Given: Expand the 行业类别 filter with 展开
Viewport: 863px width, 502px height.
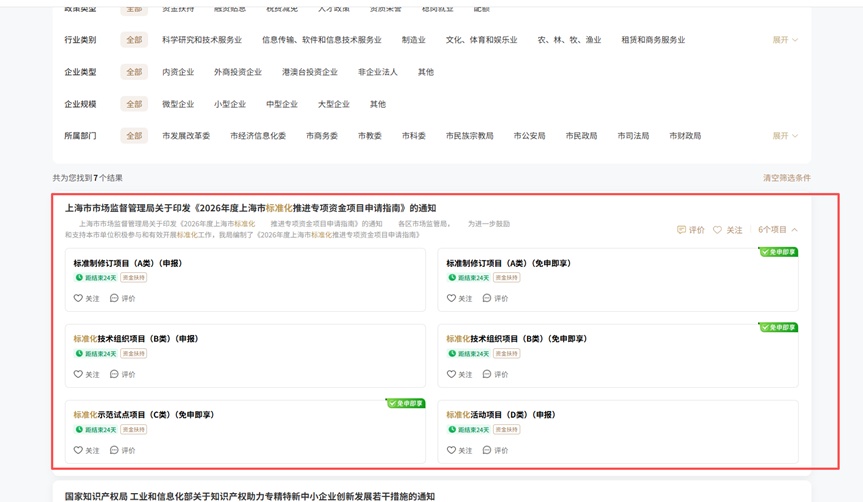Looking at the screenshot, I should click(784, 40).
